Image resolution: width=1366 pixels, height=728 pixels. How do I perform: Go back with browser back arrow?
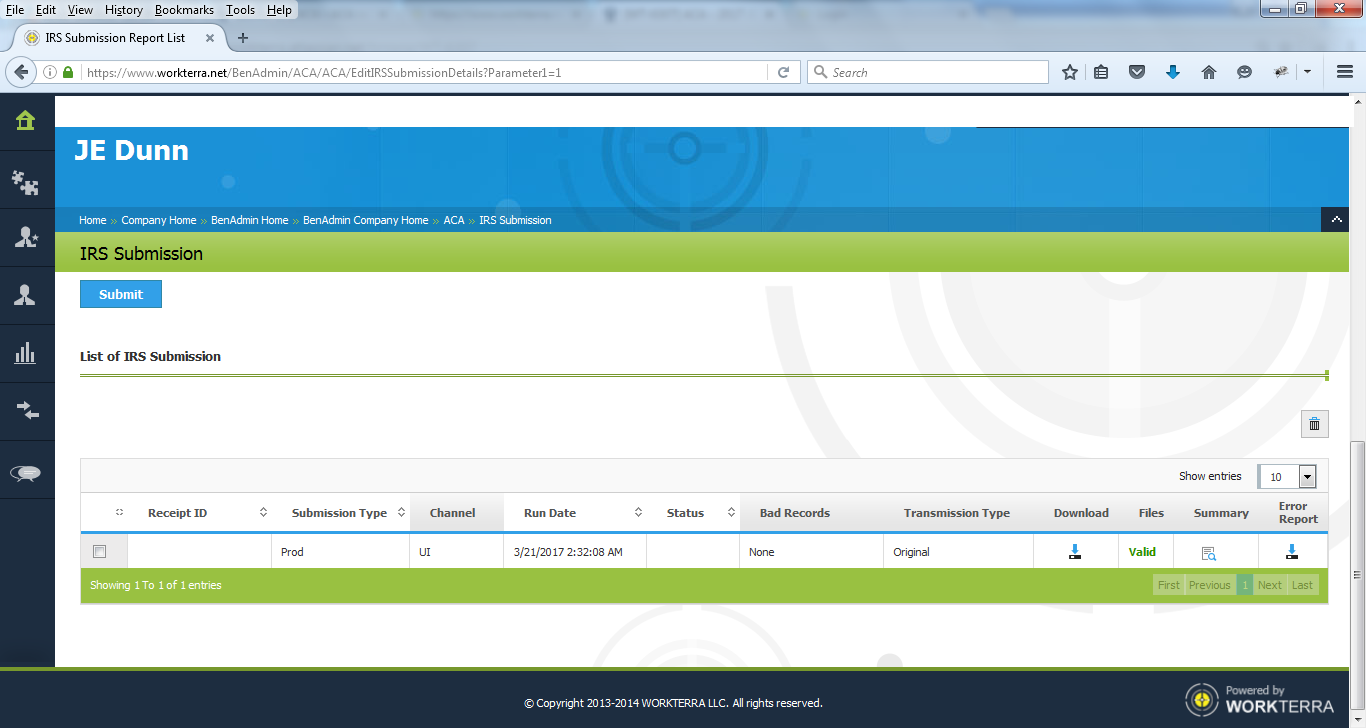point(21,72)
